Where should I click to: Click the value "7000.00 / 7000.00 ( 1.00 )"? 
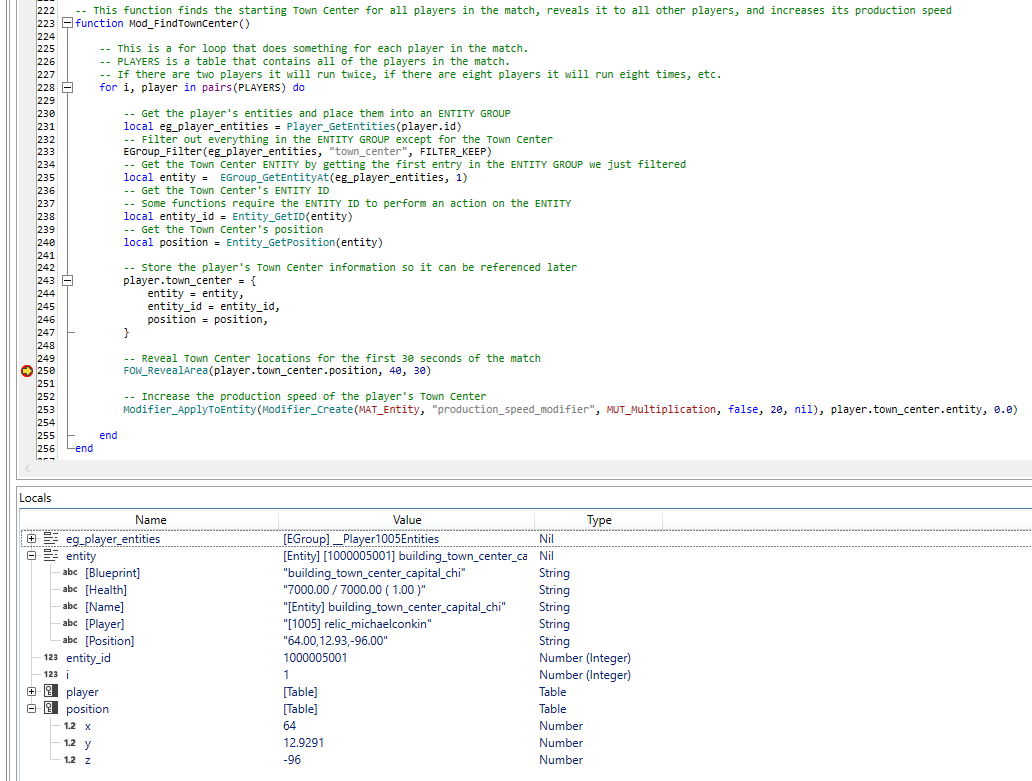coord(354,590)
